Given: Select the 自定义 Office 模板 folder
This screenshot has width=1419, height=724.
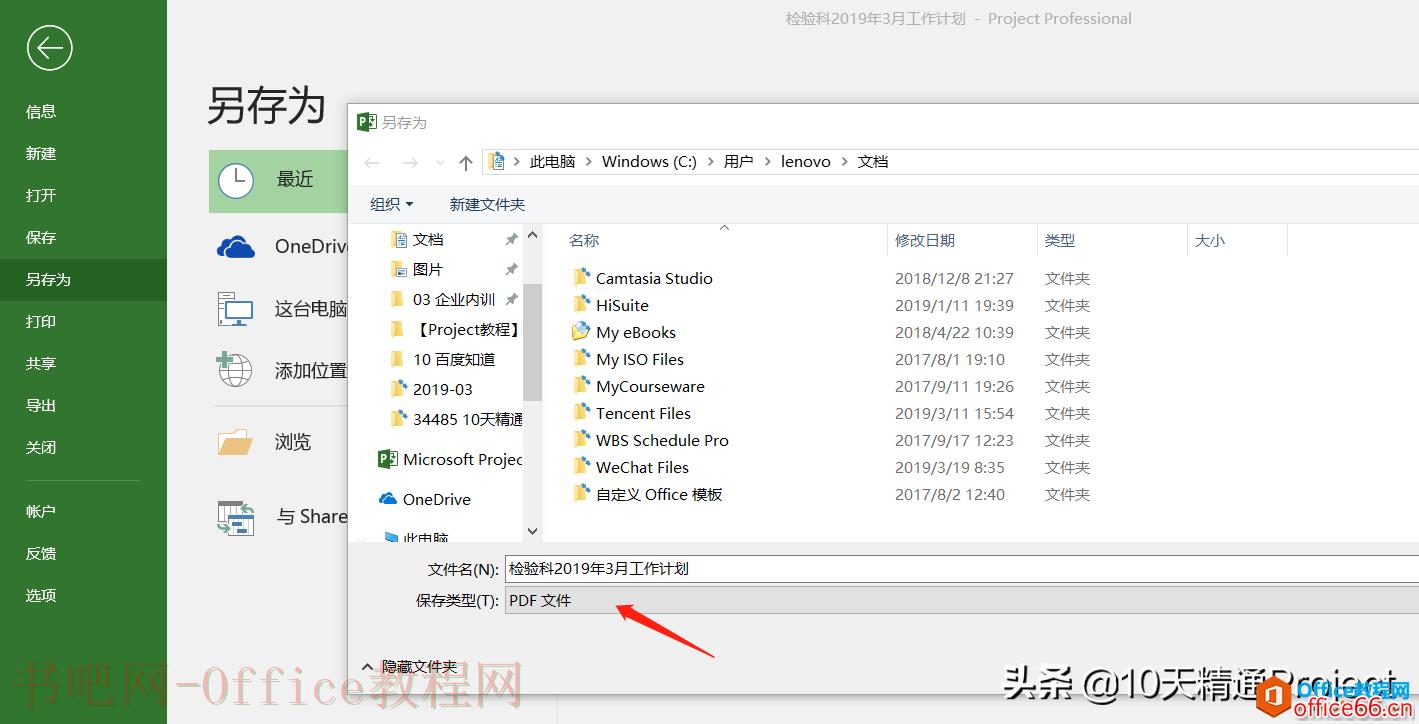Looking at the screenshot, I should pyautogui.click(x=659, y=494).
